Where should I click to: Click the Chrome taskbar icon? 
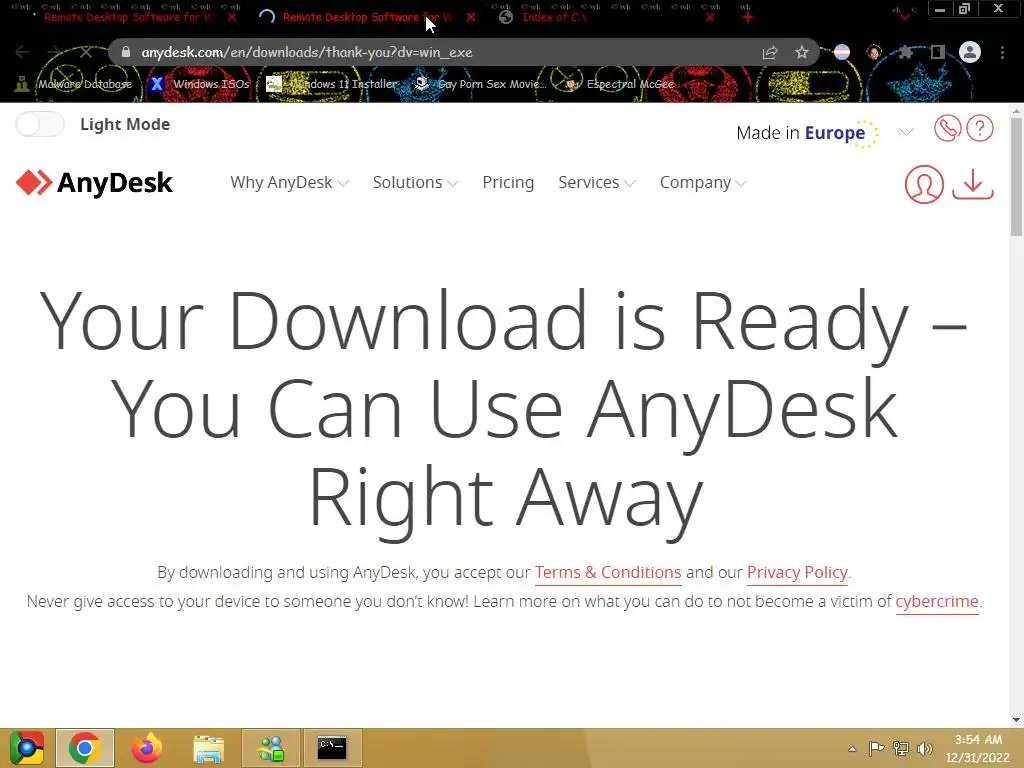85,748
